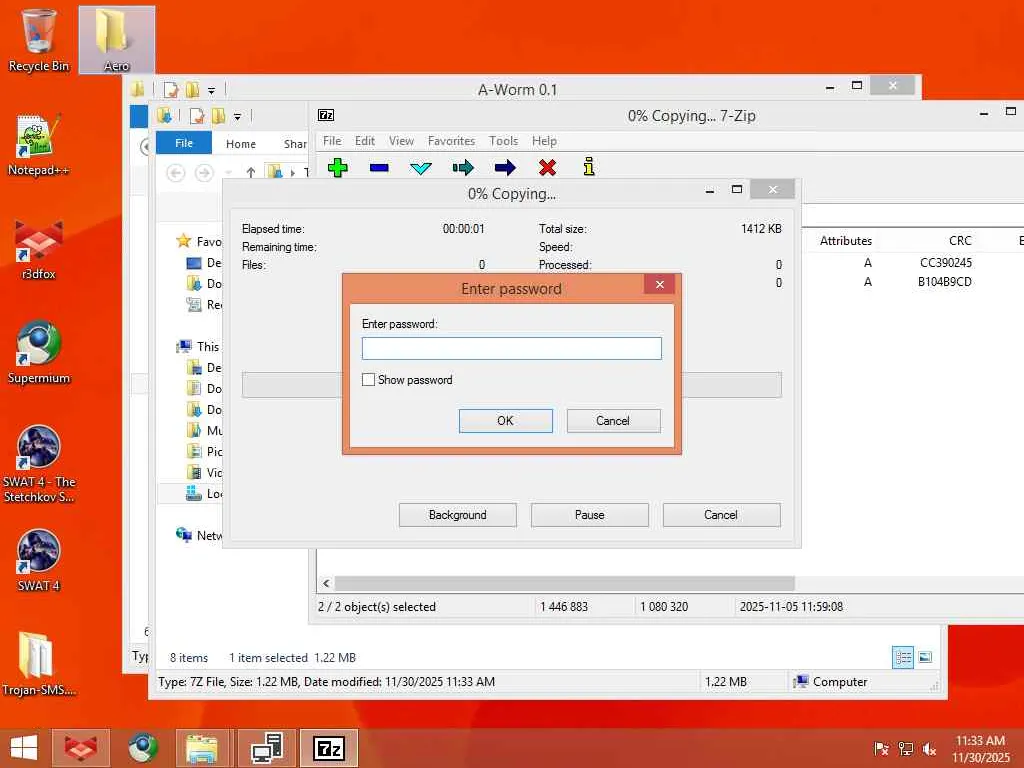Select SWAT 4 - The Stetchkov shortcut

coord(39,464)
